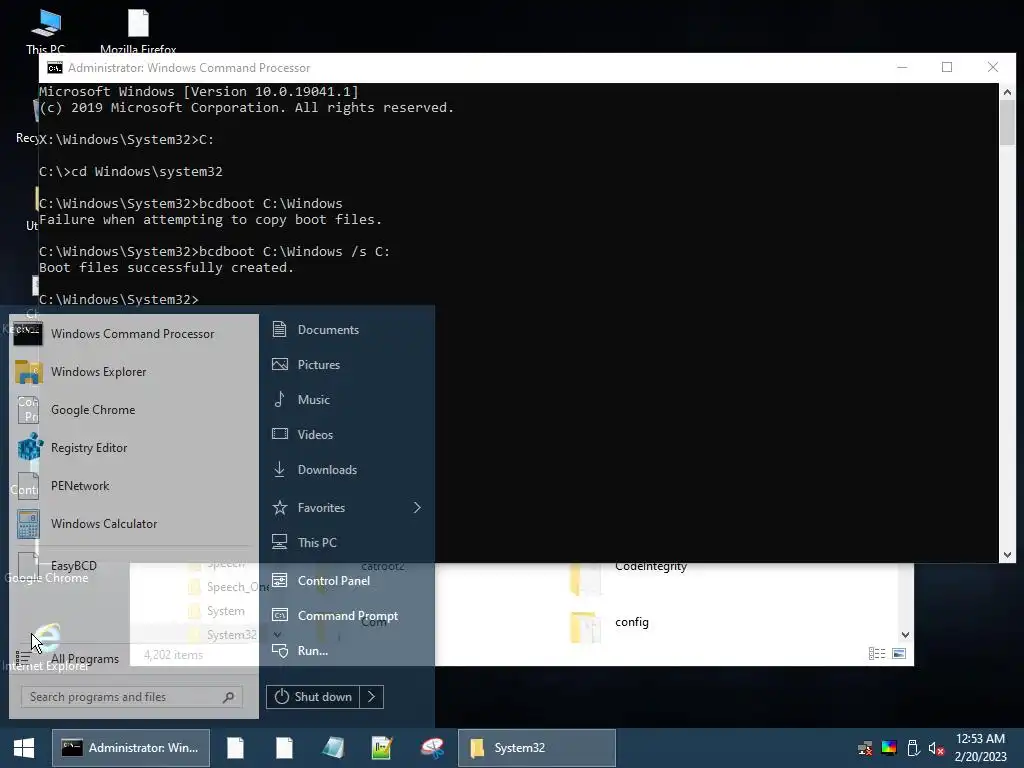Click the Favorites star icon
The width and height of the screenshot is (1024, 768).
coord(280,507)
